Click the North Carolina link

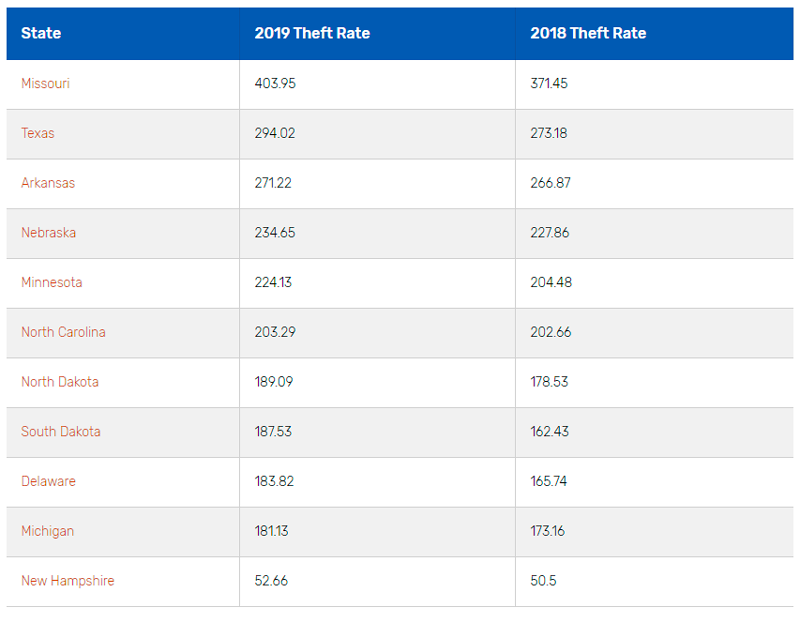point(63,332)
